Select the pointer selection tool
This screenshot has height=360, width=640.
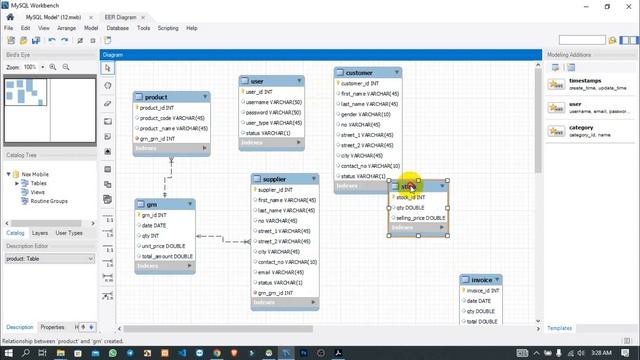click(x=108, y=68)
